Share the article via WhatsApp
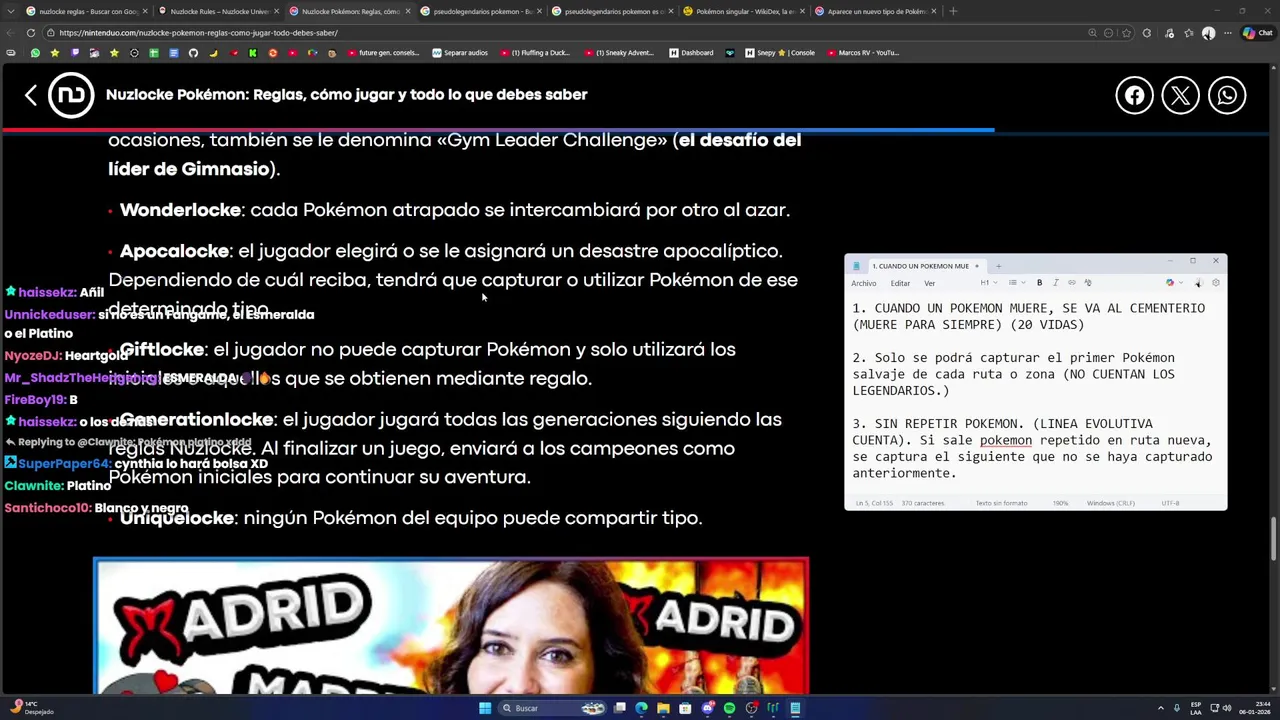The width and height of the screenshot is (1280, 720). click(1227, 95)
